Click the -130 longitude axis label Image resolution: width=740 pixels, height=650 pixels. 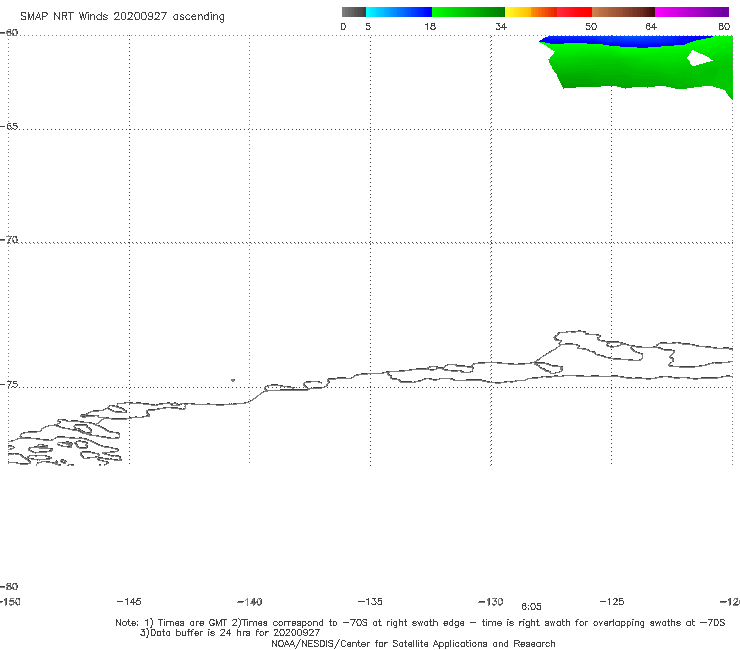(x=491, y=602)
